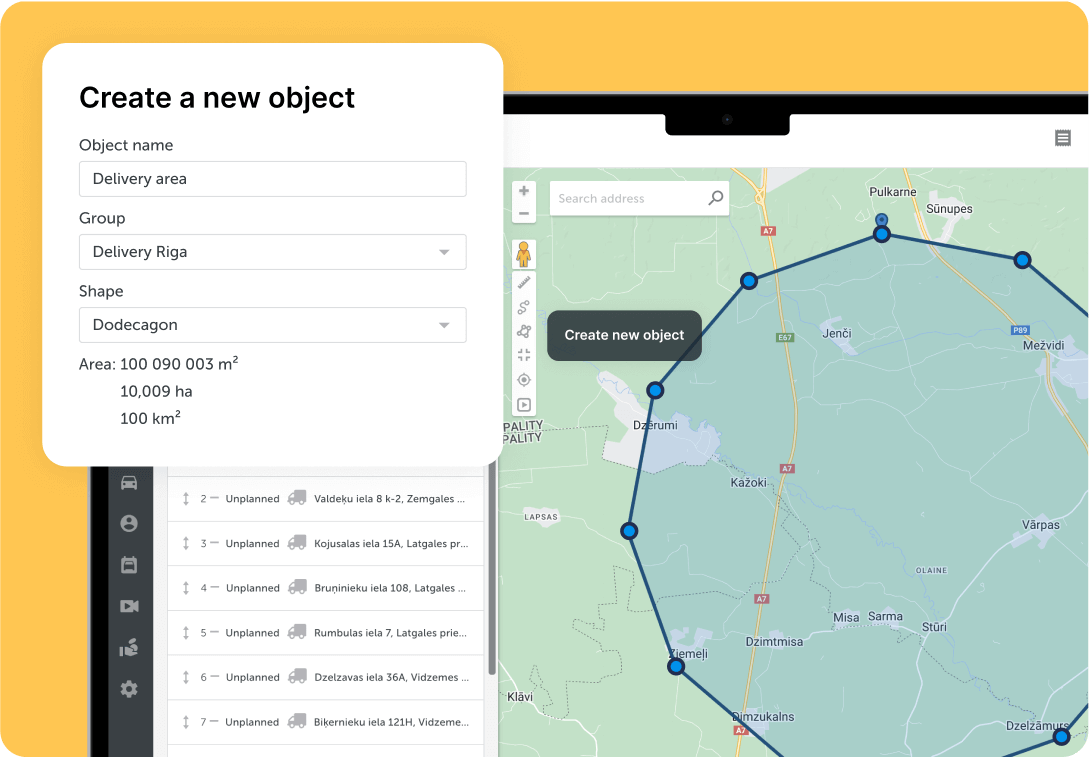Open the settings gear sidebar icon

[x=128, y=689]
